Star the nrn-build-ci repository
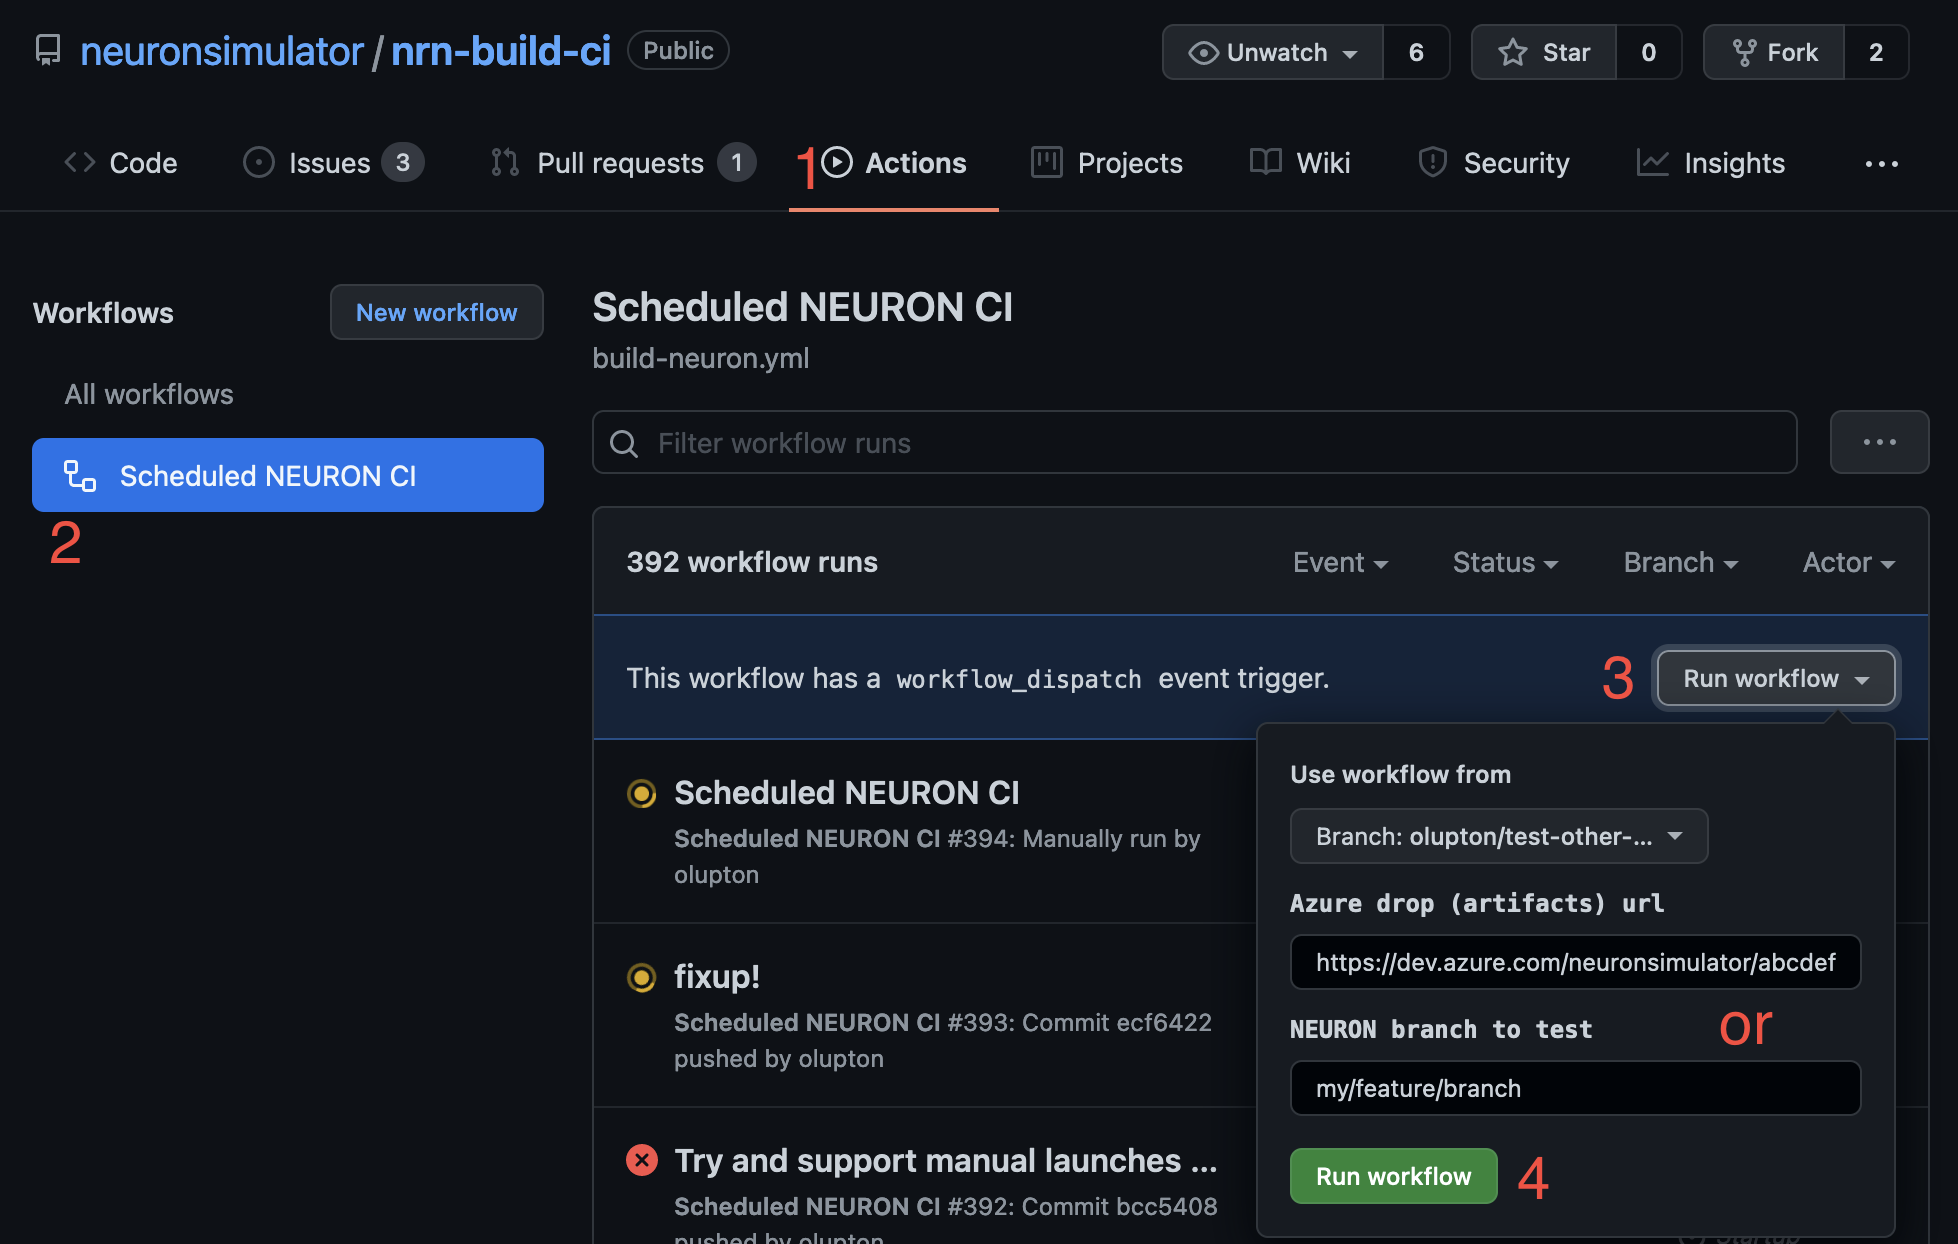The height and width of the screenshot is (1244, 1958). coord(1544,52)
